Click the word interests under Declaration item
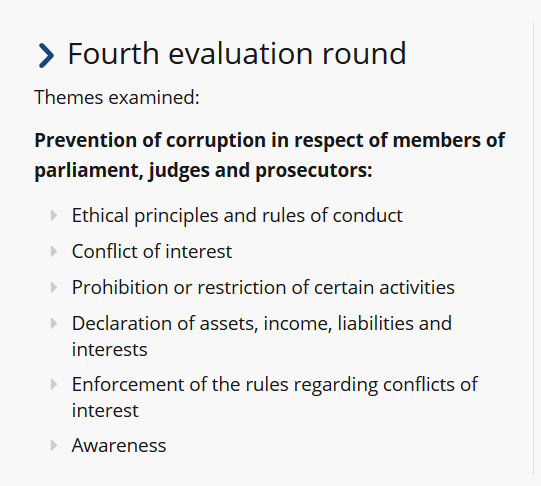The width and height of the screenshot is (541, 486). click(109, 350)
